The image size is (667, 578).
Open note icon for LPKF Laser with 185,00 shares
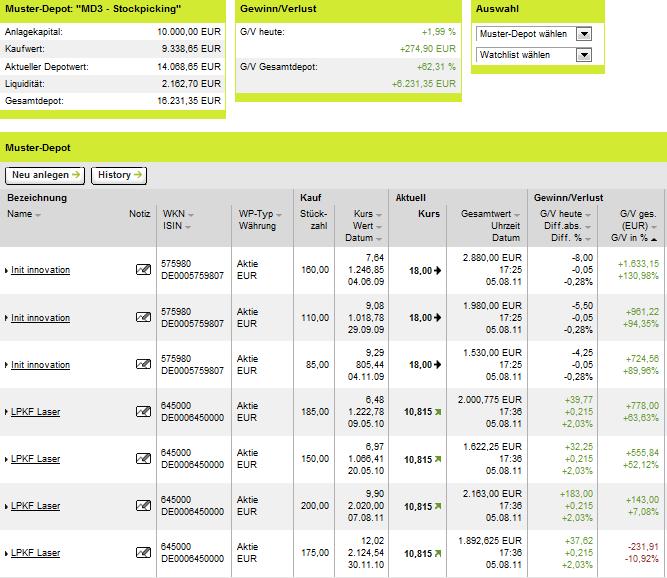coord(143,411)
